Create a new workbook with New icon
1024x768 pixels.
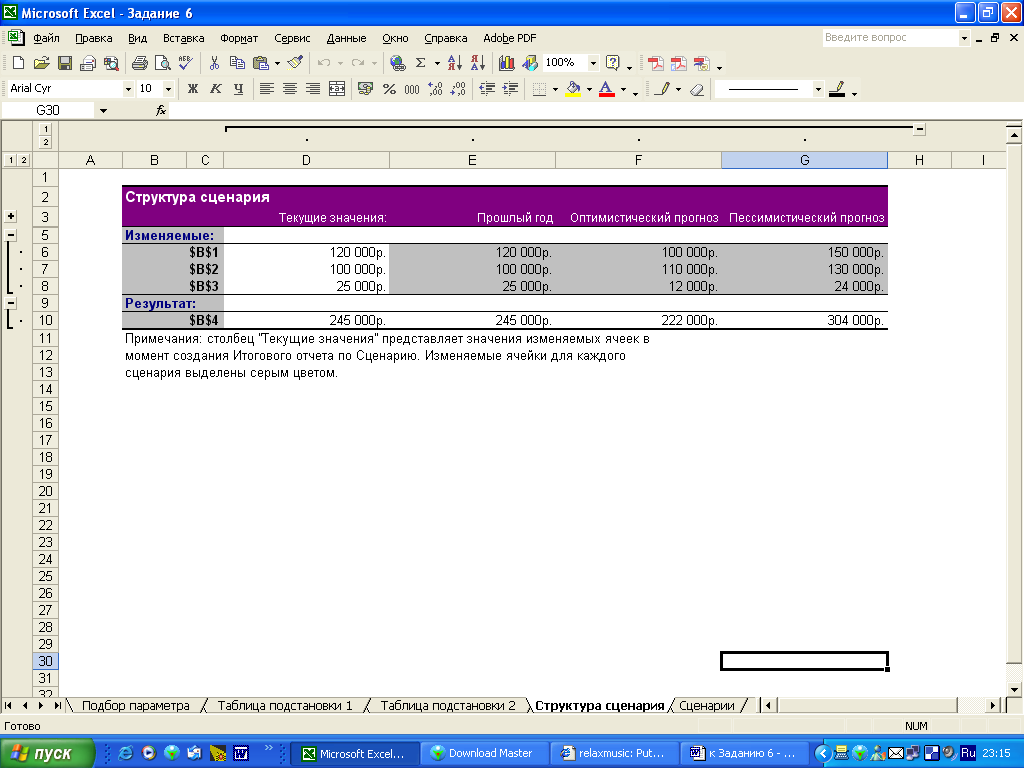click(18, 63)
